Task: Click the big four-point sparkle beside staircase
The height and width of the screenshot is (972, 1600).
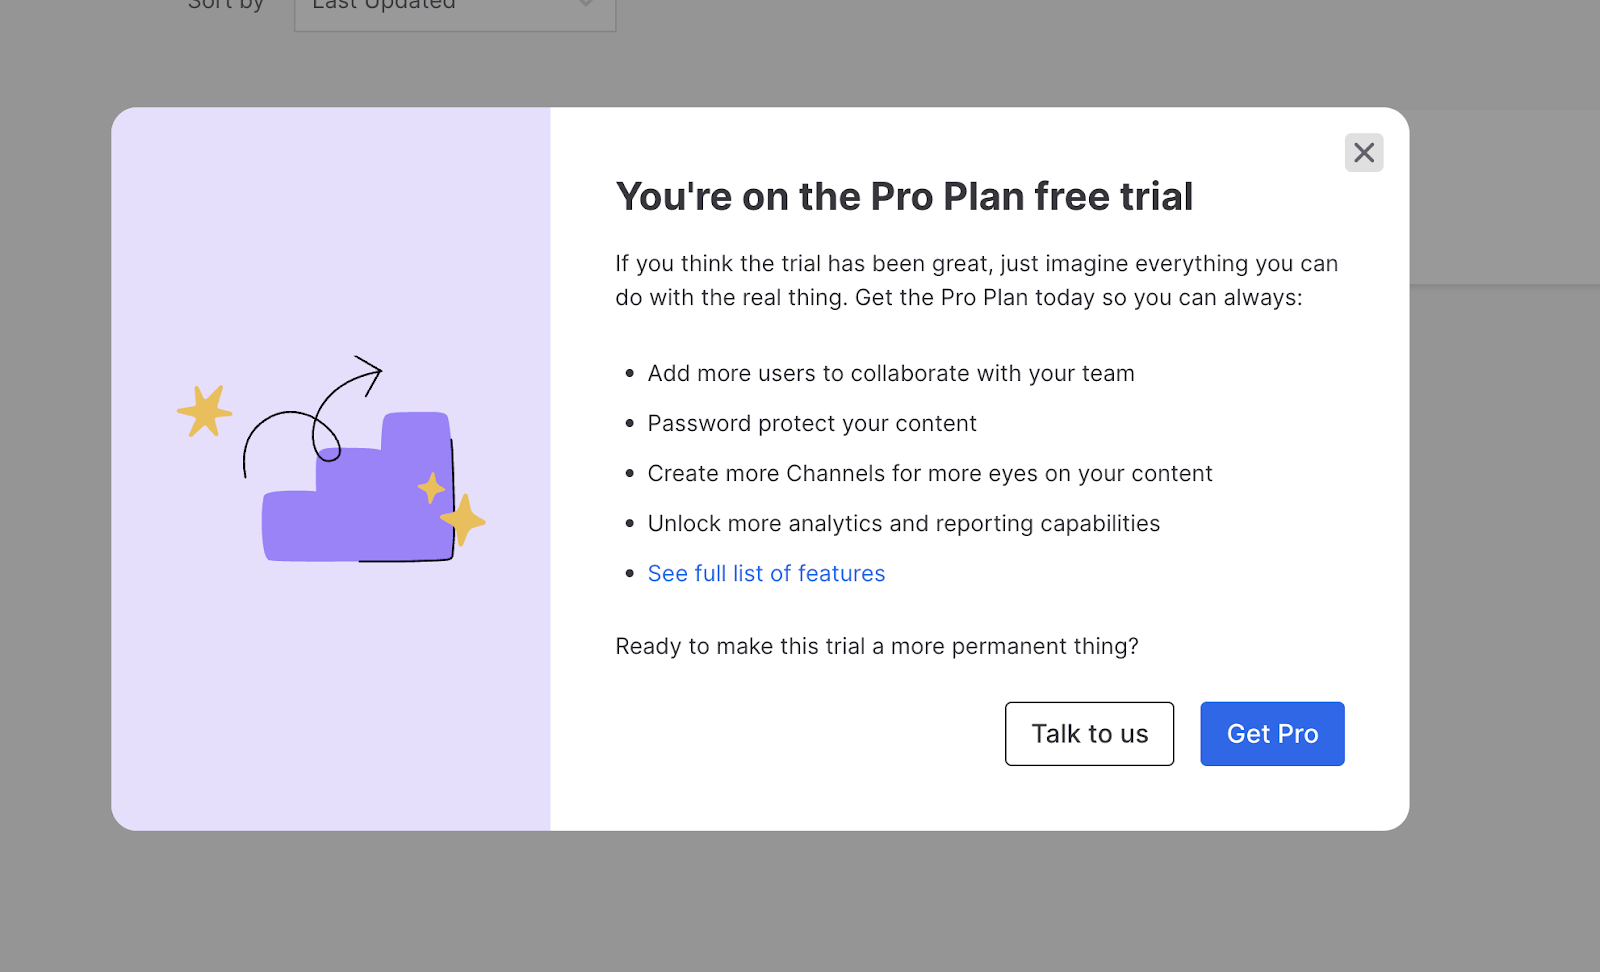Action: click(x=463, y=520)
